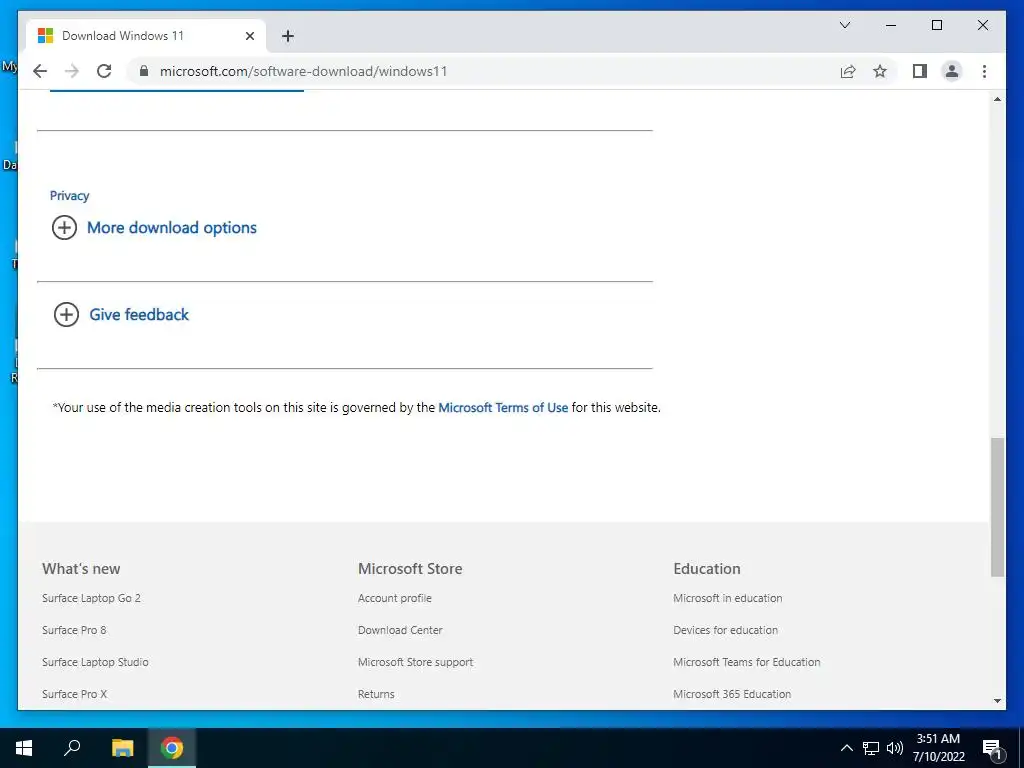
Task: View site security lock information
Action: [144, 71]
